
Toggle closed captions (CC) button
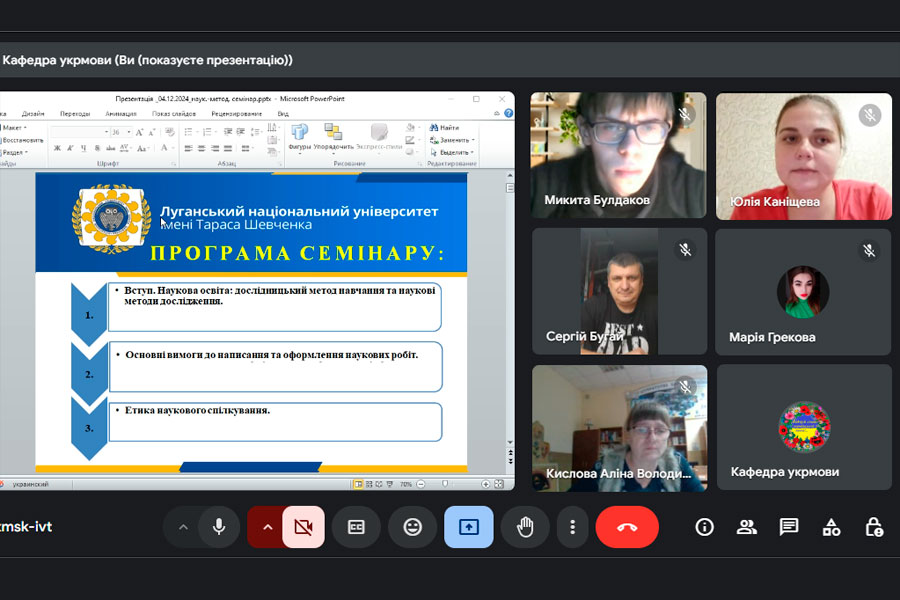click(x=356, y=527)
